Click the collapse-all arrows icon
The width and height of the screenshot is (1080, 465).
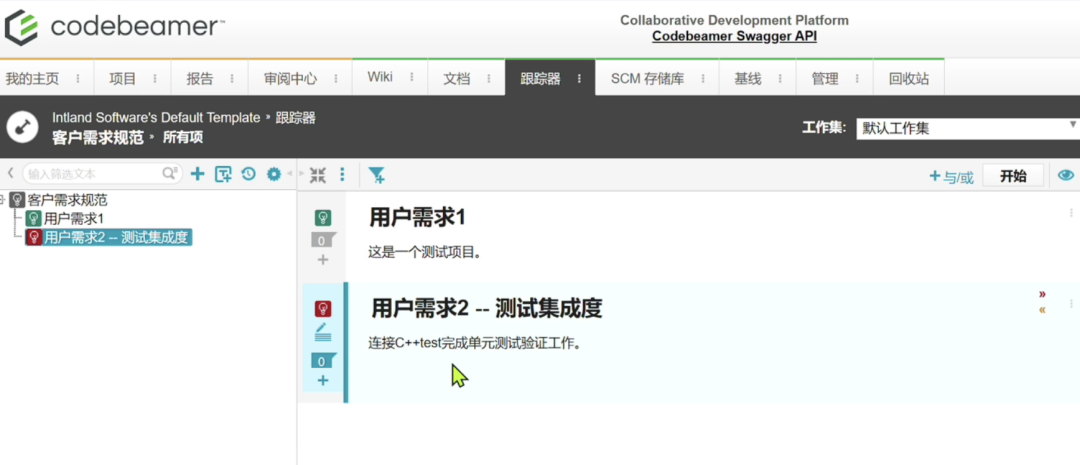[318, 175]
